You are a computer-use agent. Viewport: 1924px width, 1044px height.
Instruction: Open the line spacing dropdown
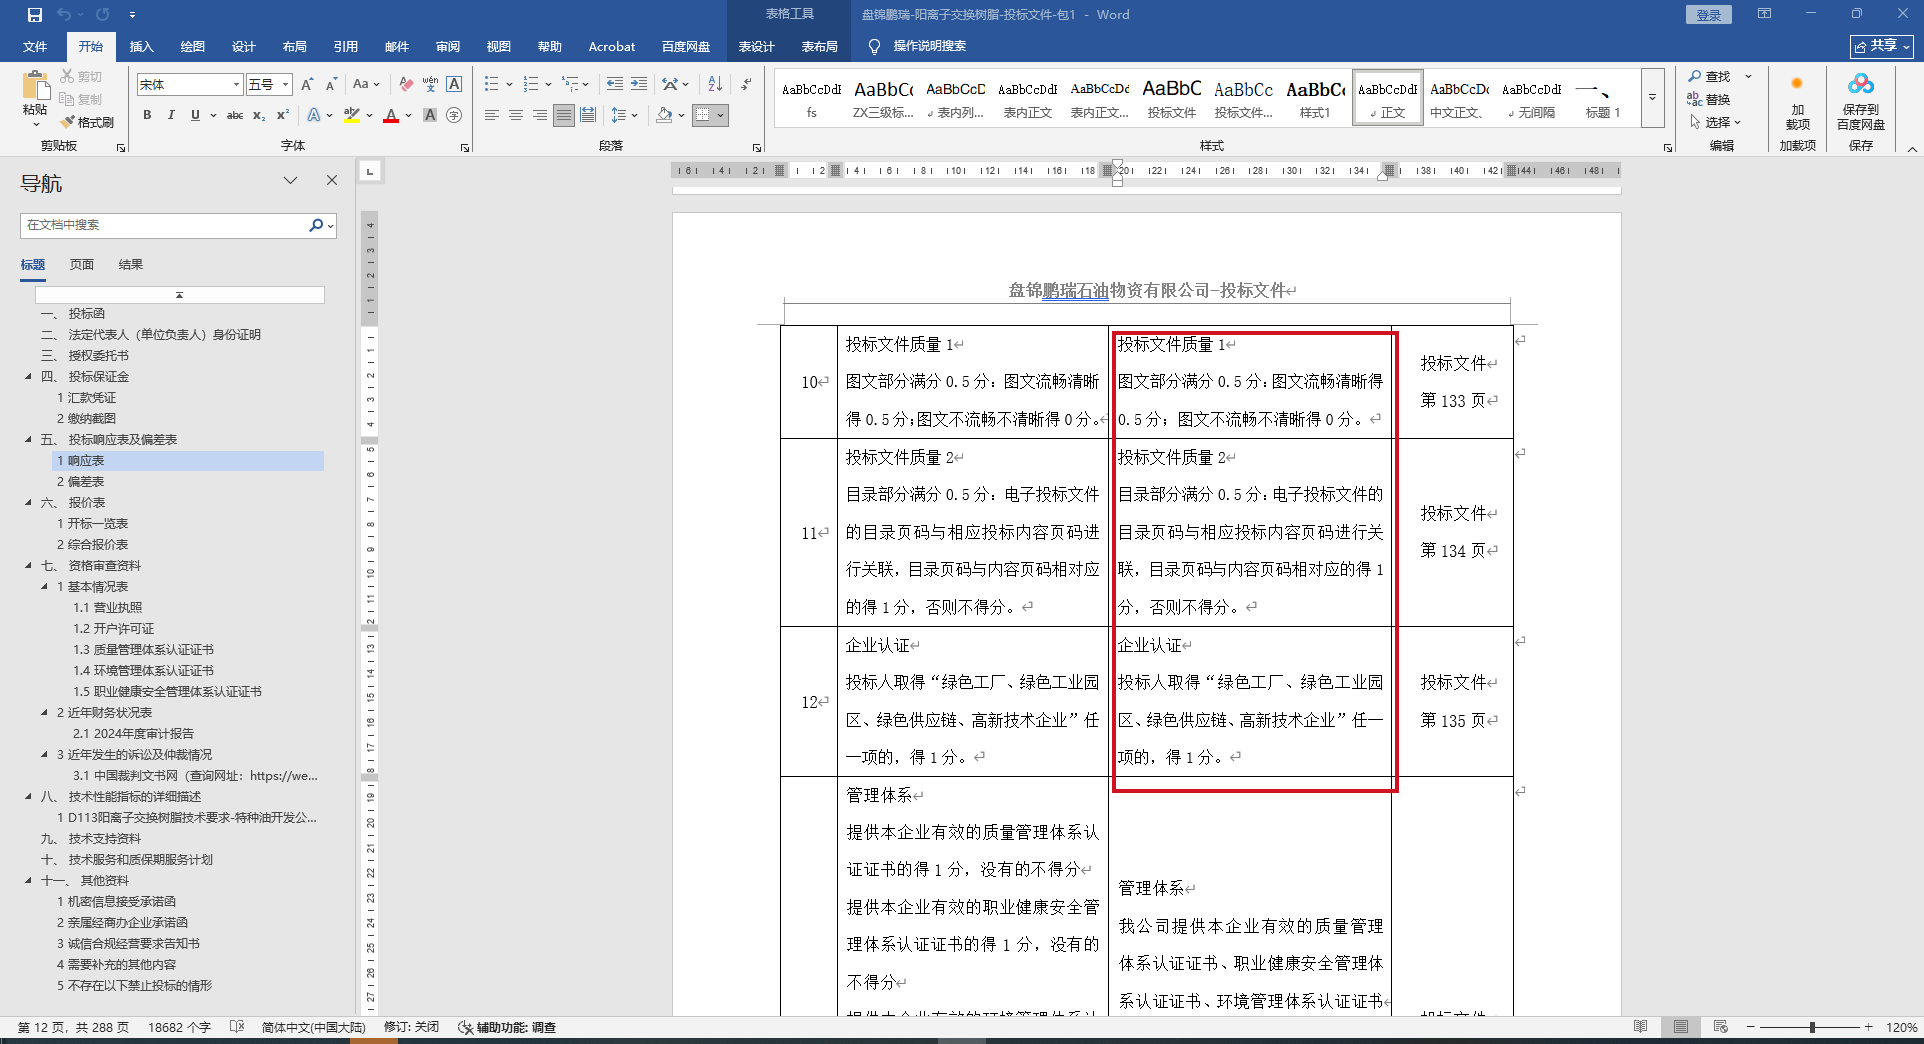tap(624, 116)
